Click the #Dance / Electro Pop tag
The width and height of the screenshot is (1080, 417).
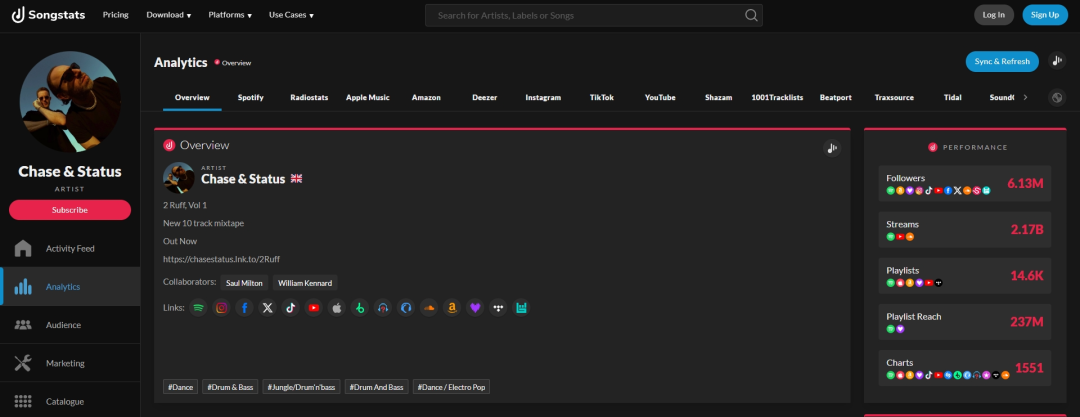pyautogui.click(x=451, y=387)
